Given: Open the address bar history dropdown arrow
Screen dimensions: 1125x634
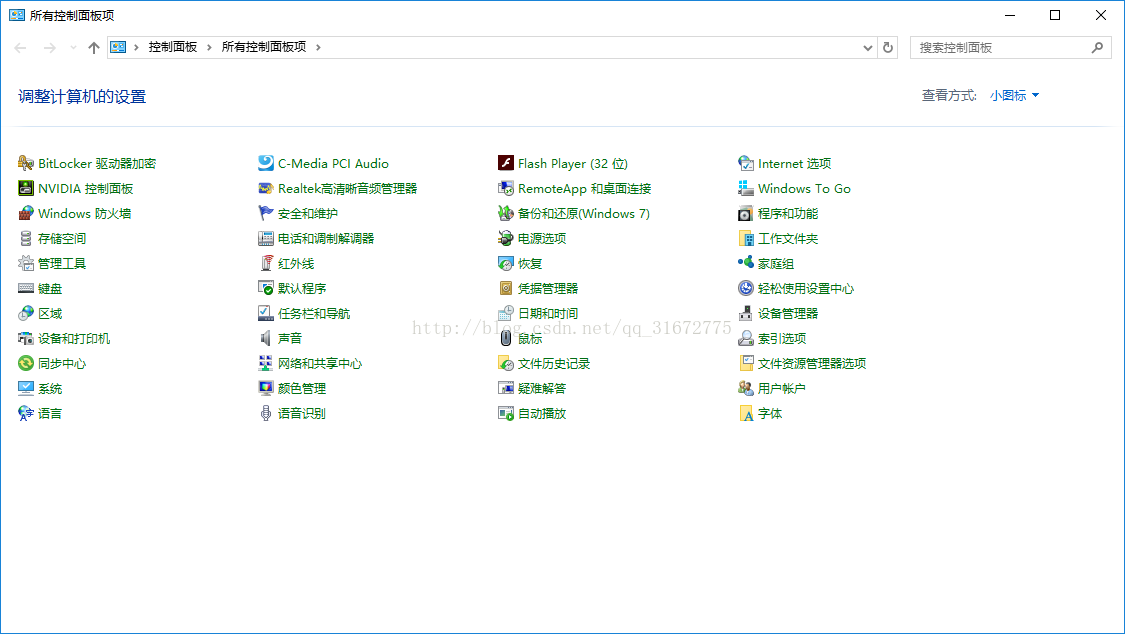Looking at the screenshot, I should pyautogui.click(x=867, y=48).
